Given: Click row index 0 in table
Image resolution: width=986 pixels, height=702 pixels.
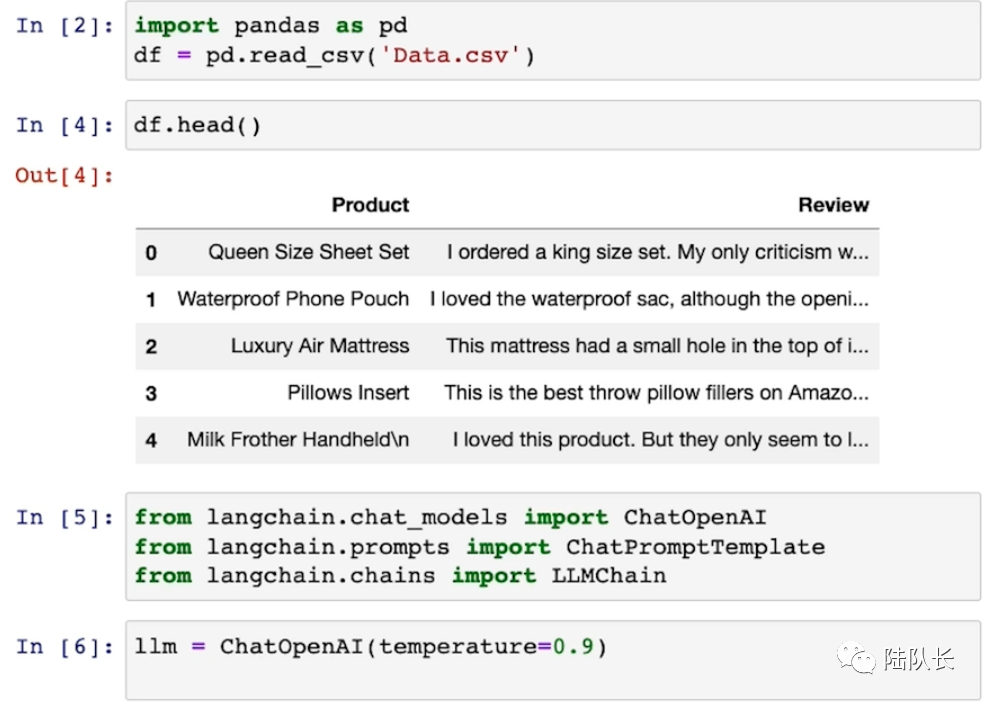Looking at the screenshot, I should (151, 253).
